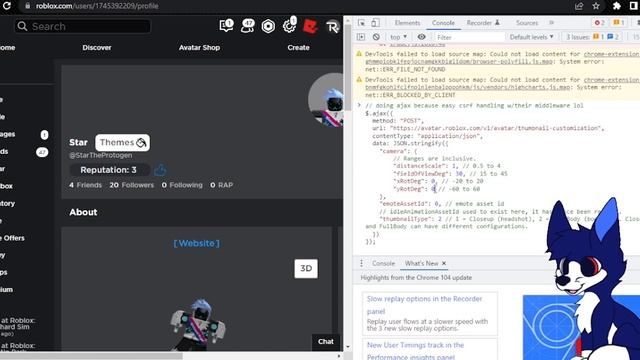Screen dimensions: 640x360
Task: Open the Roblox settings gear icon
Action: coord(289,26)
